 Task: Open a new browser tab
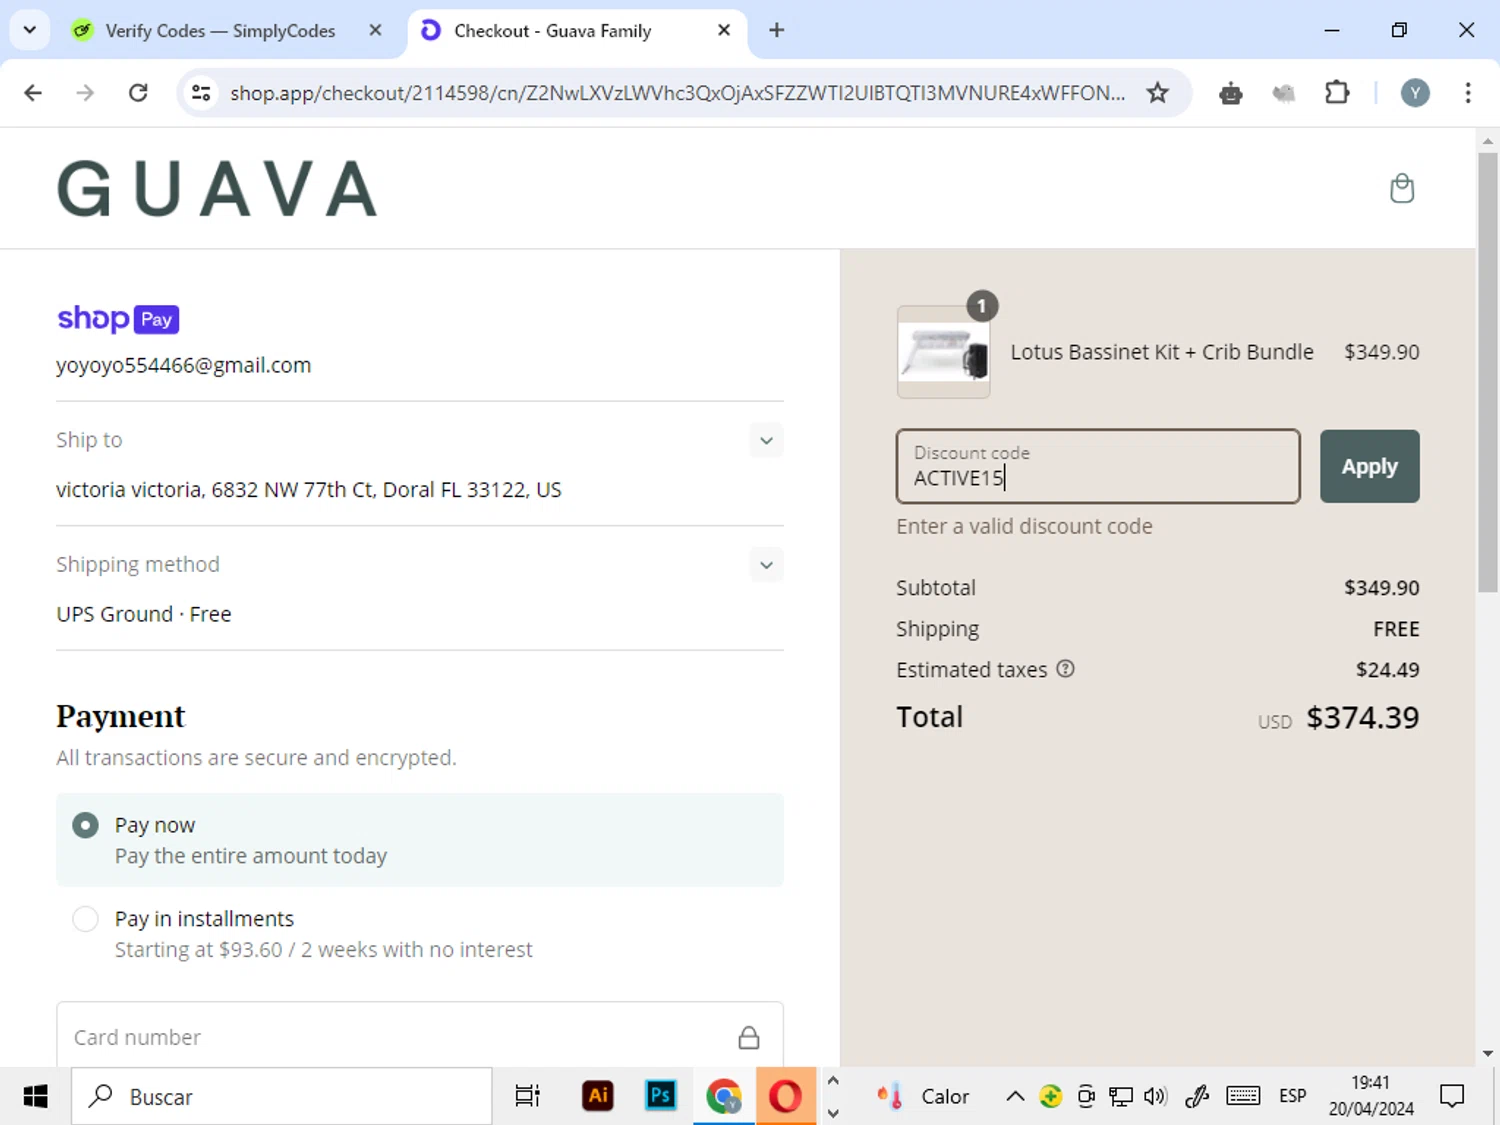pos(777,30)
